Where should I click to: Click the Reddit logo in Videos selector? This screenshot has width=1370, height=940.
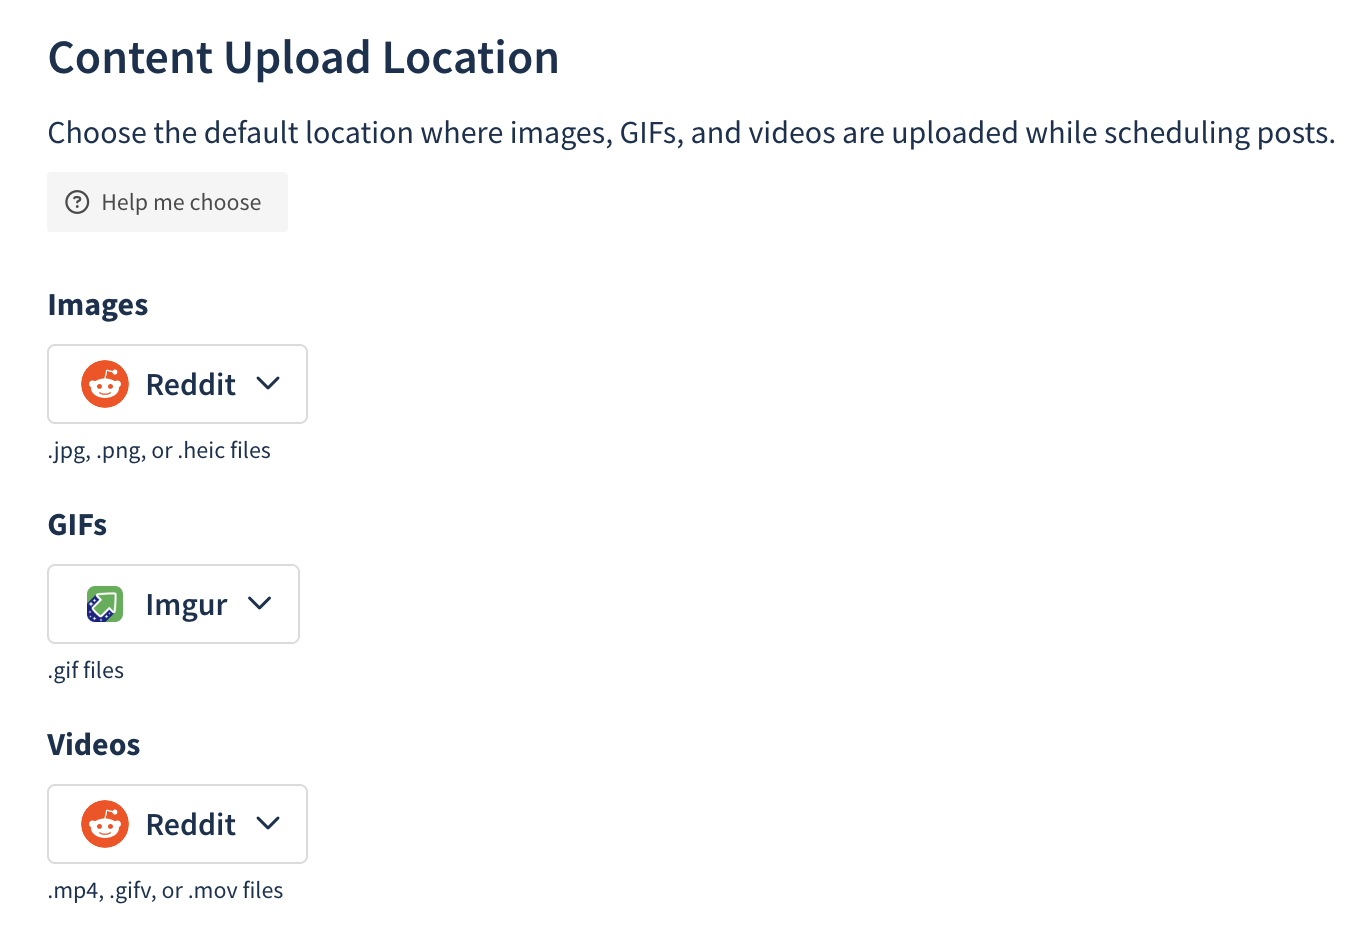point(105,824)
